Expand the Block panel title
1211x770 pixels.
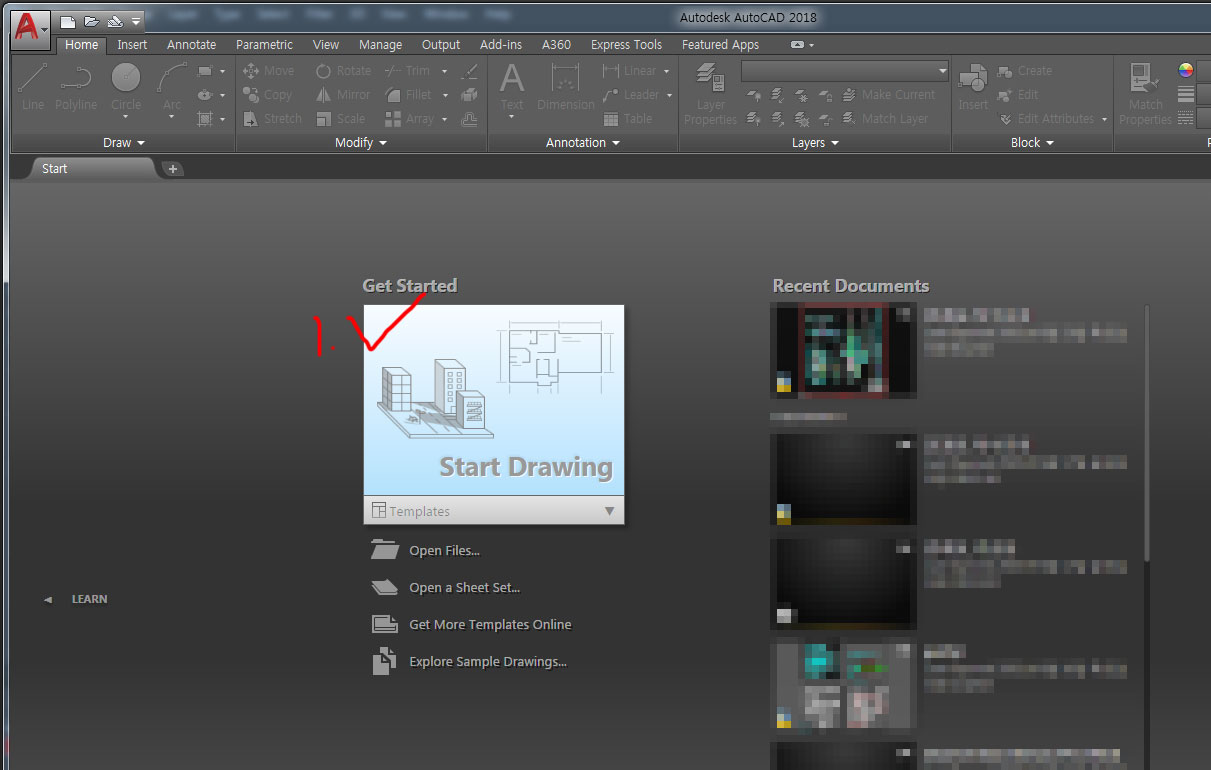[1032, 143]
